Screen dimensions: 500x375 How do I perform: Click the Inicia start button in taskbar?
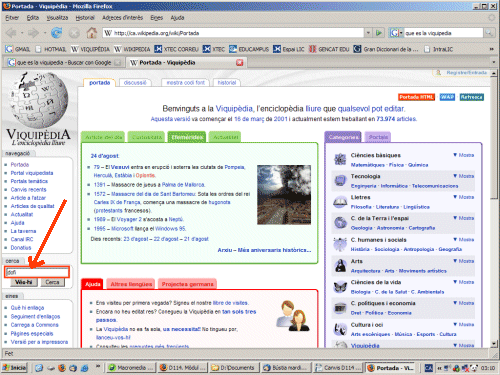15,368
